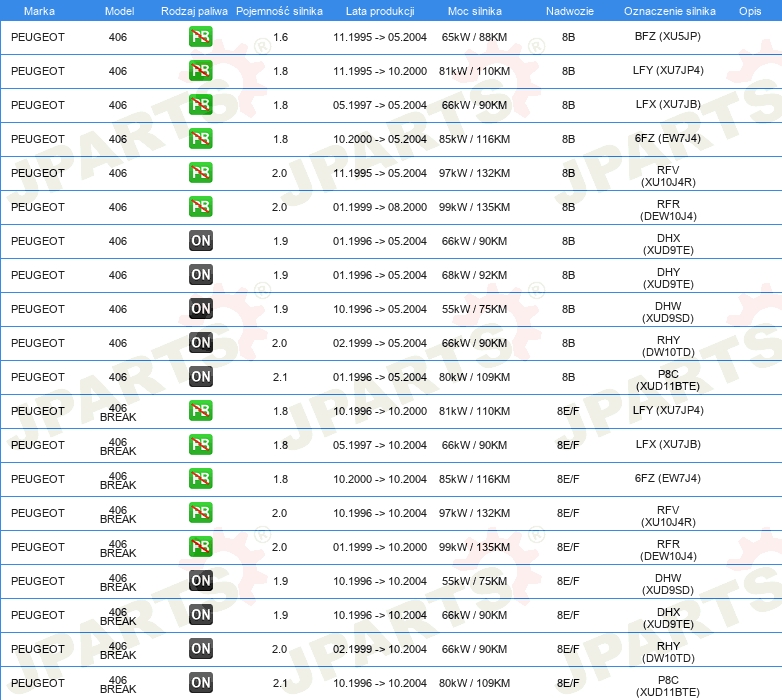
Task: Click petrol icon in 406 BREAK LFX row
Action: [x=200, y=445]
